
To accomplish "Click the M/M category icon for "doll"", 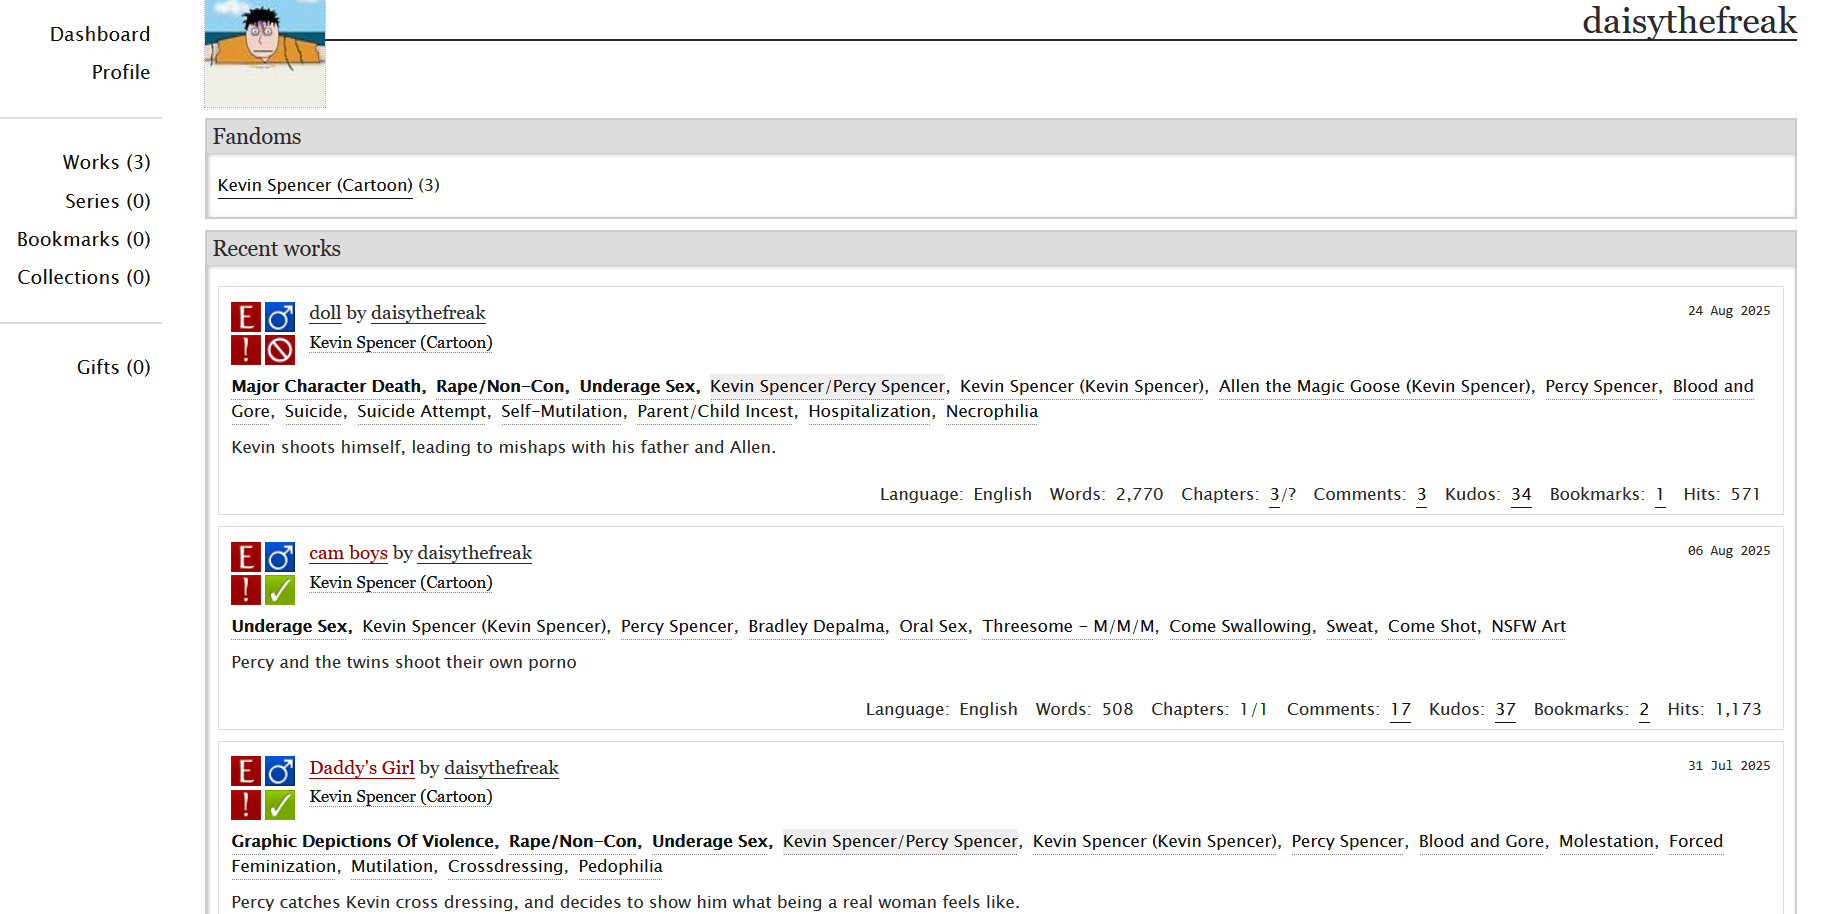I will click(280, 317).
